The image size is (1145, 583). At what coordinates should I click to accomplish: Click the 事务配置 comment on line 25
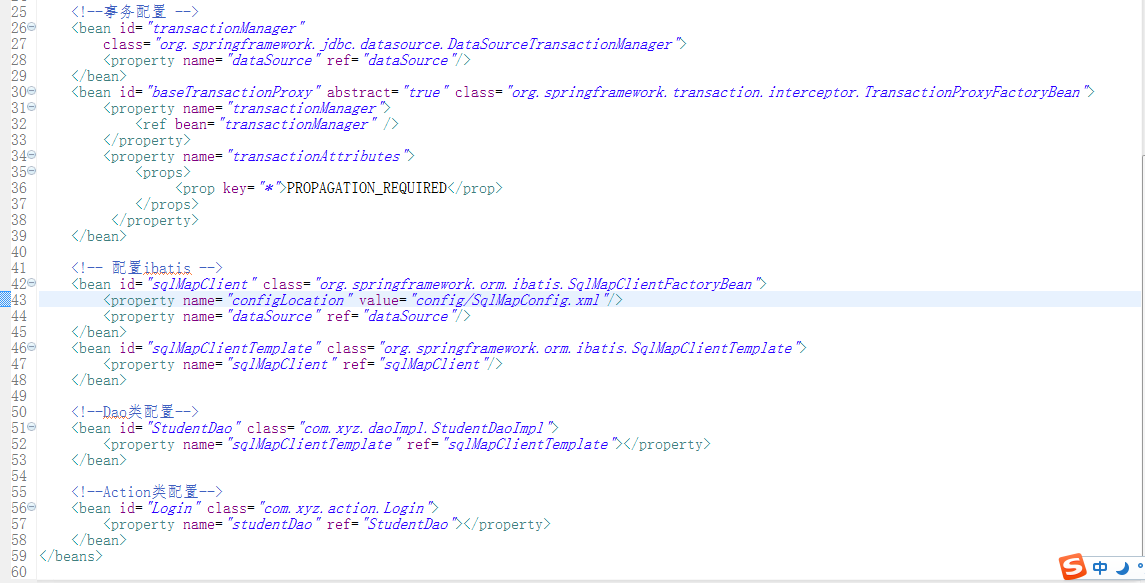point(135,12)
